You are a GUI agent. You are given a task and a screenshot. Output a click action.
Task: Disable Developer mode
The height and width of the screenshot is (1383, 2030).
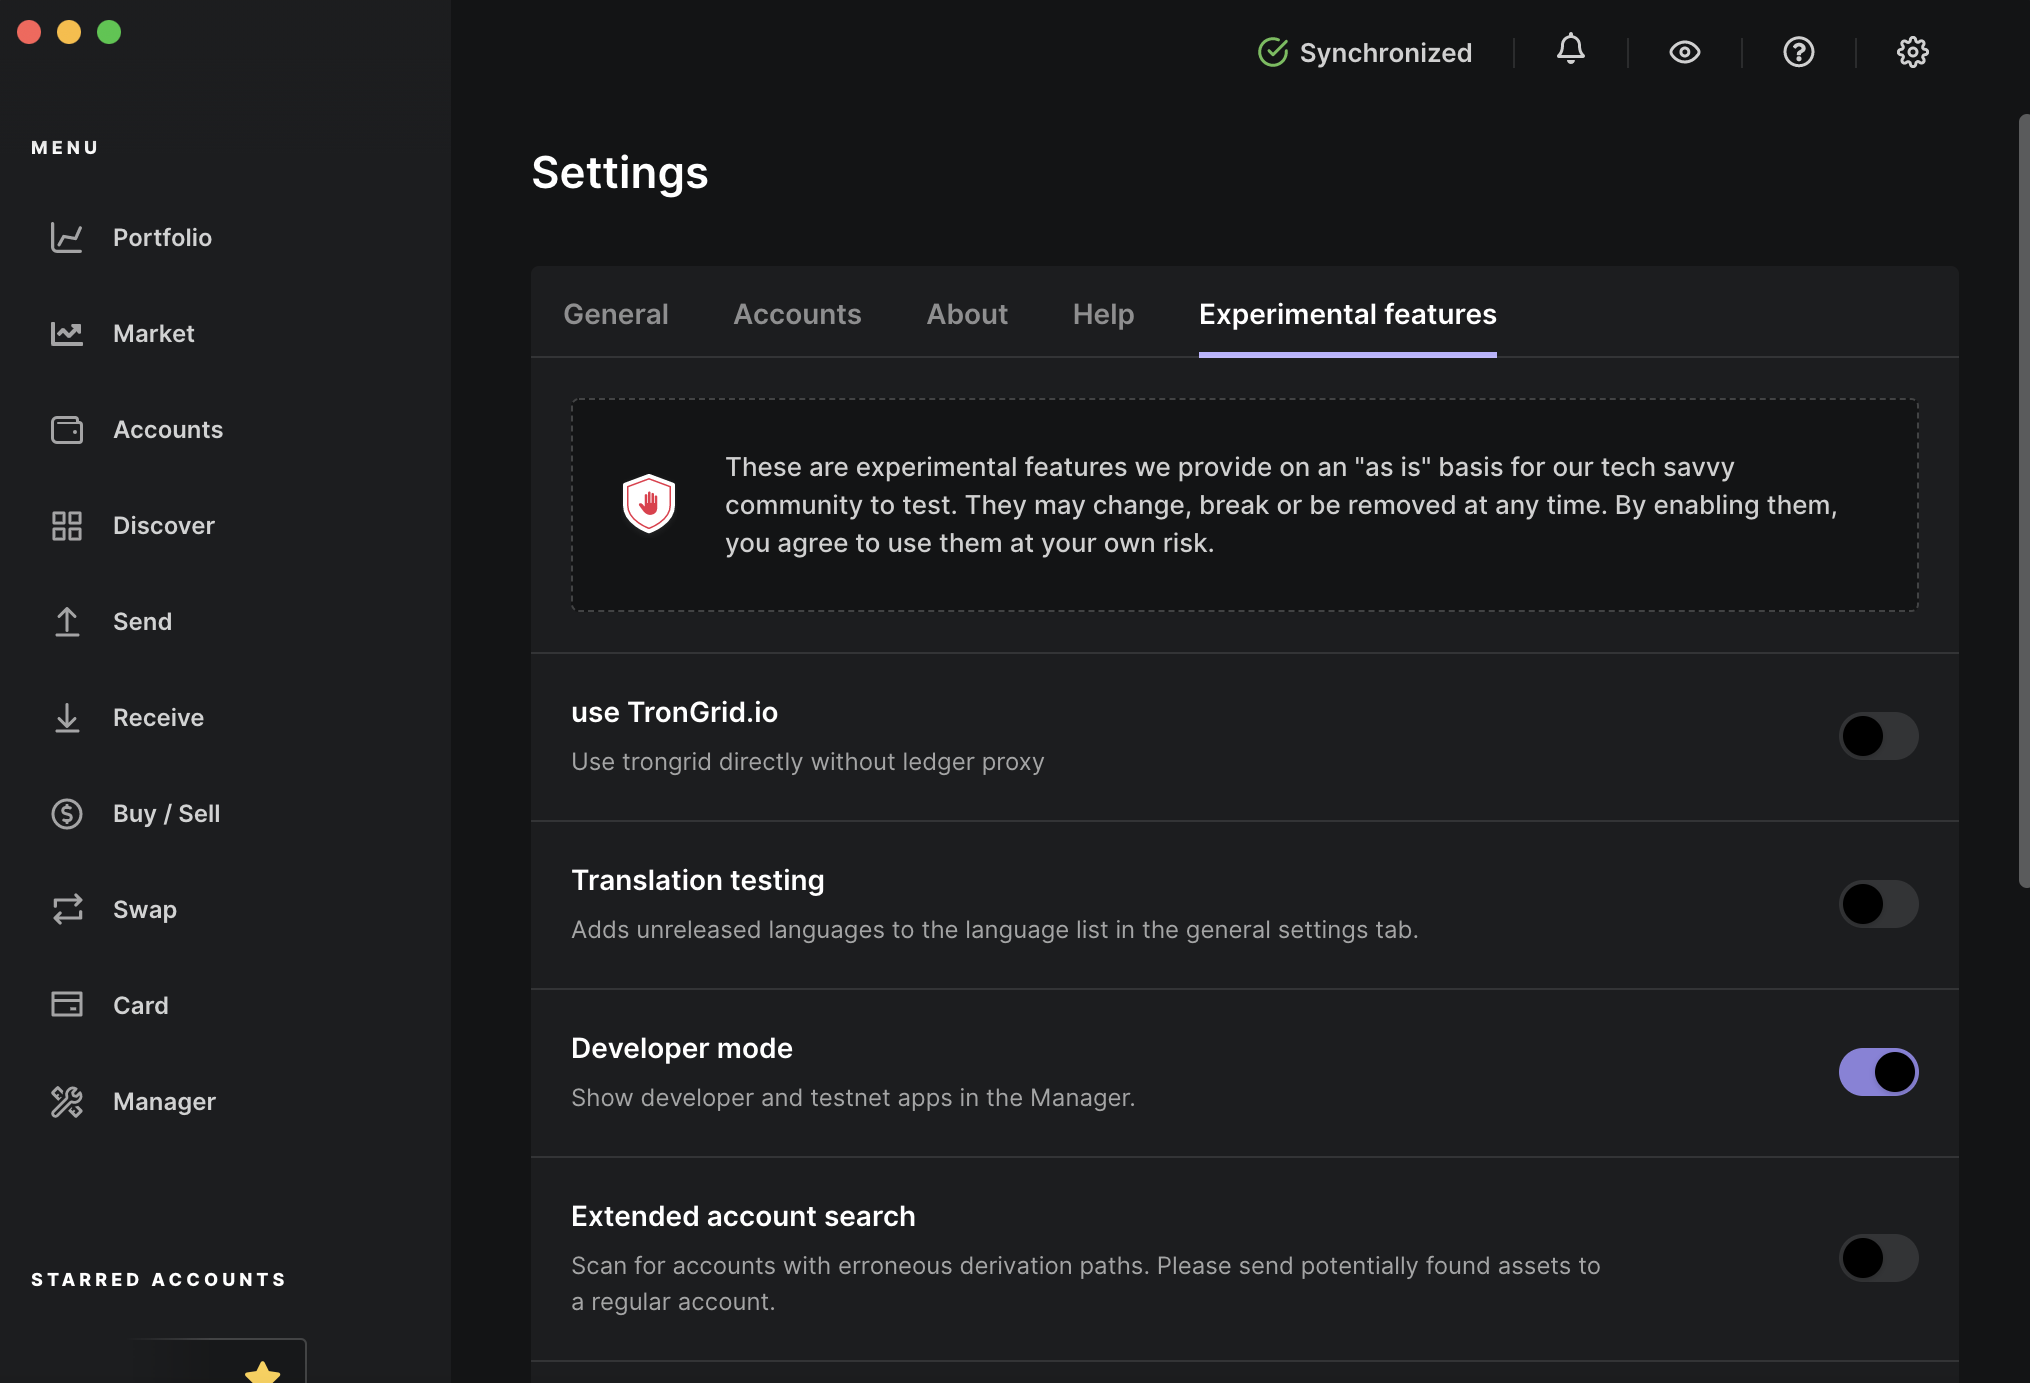[1878, 1071]
